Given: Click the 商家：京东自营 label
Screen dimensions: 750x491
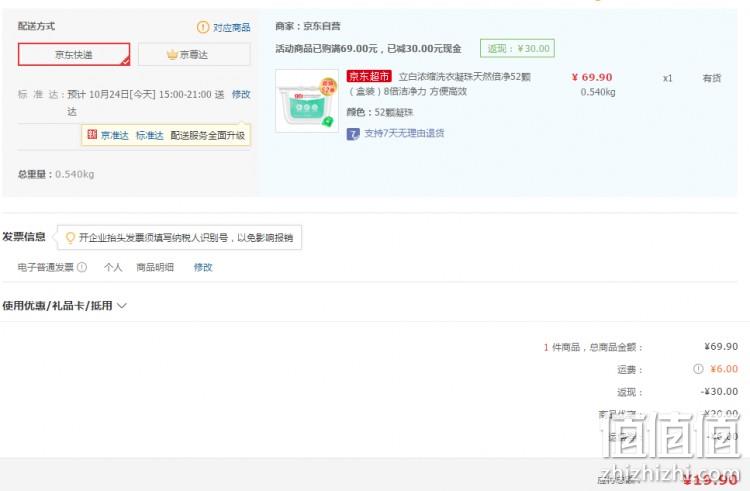Looking at the screenshot, I should pos(308,26).
